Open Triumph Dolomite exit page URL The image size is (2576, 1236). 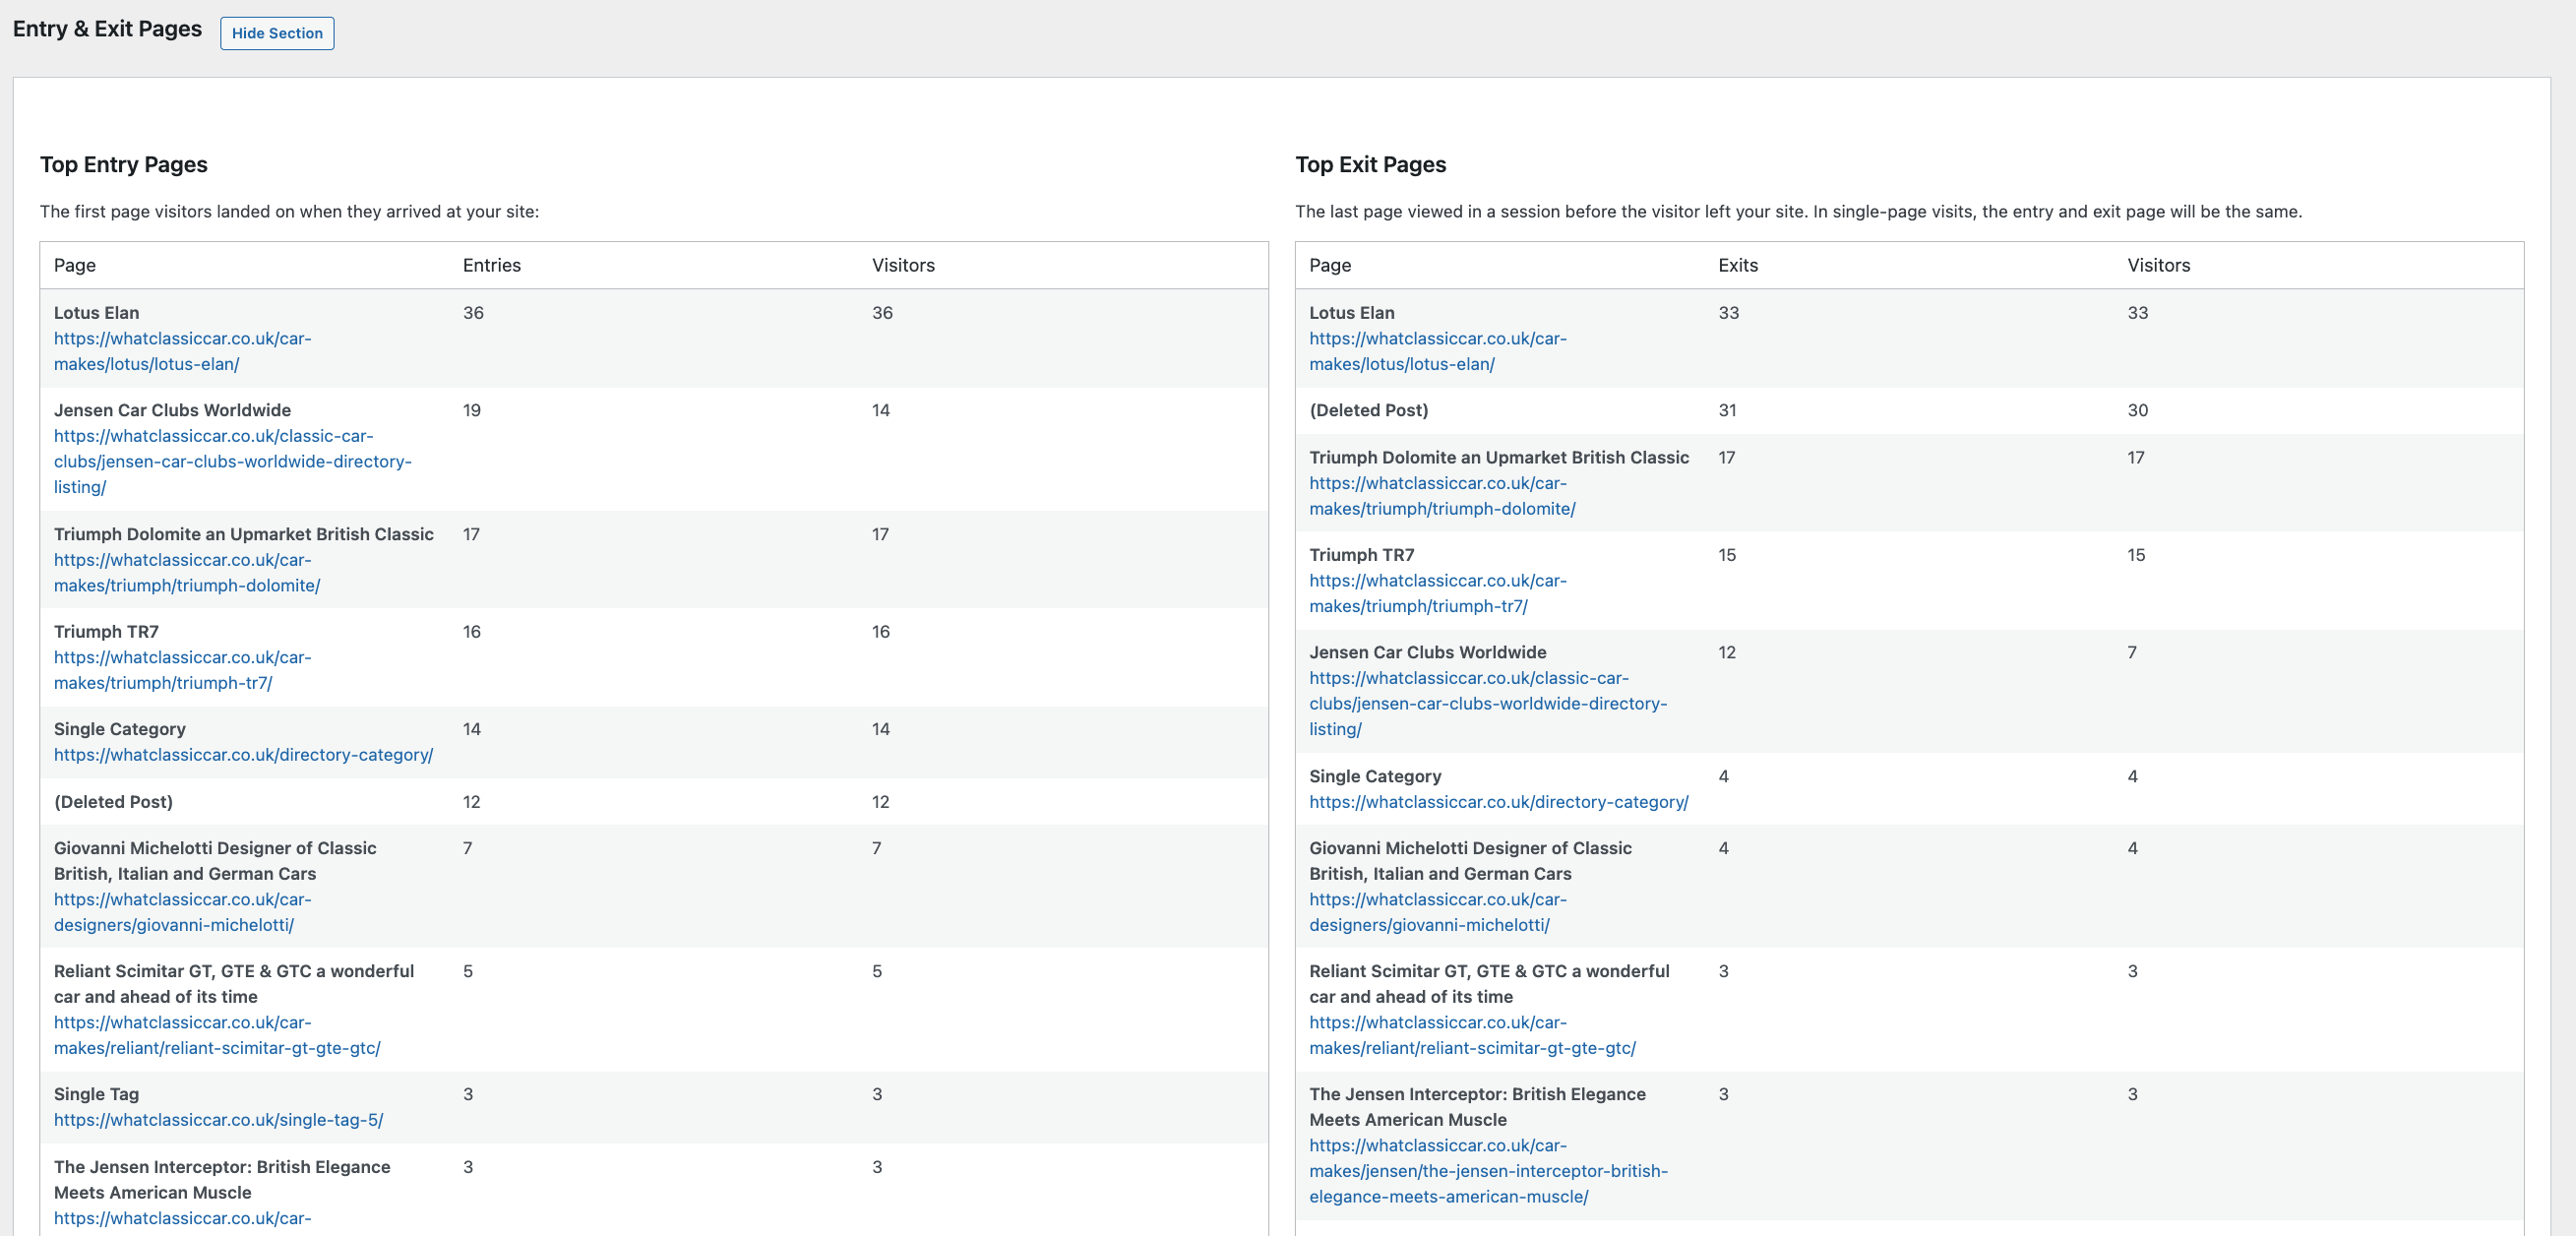tap(1437, 484)
